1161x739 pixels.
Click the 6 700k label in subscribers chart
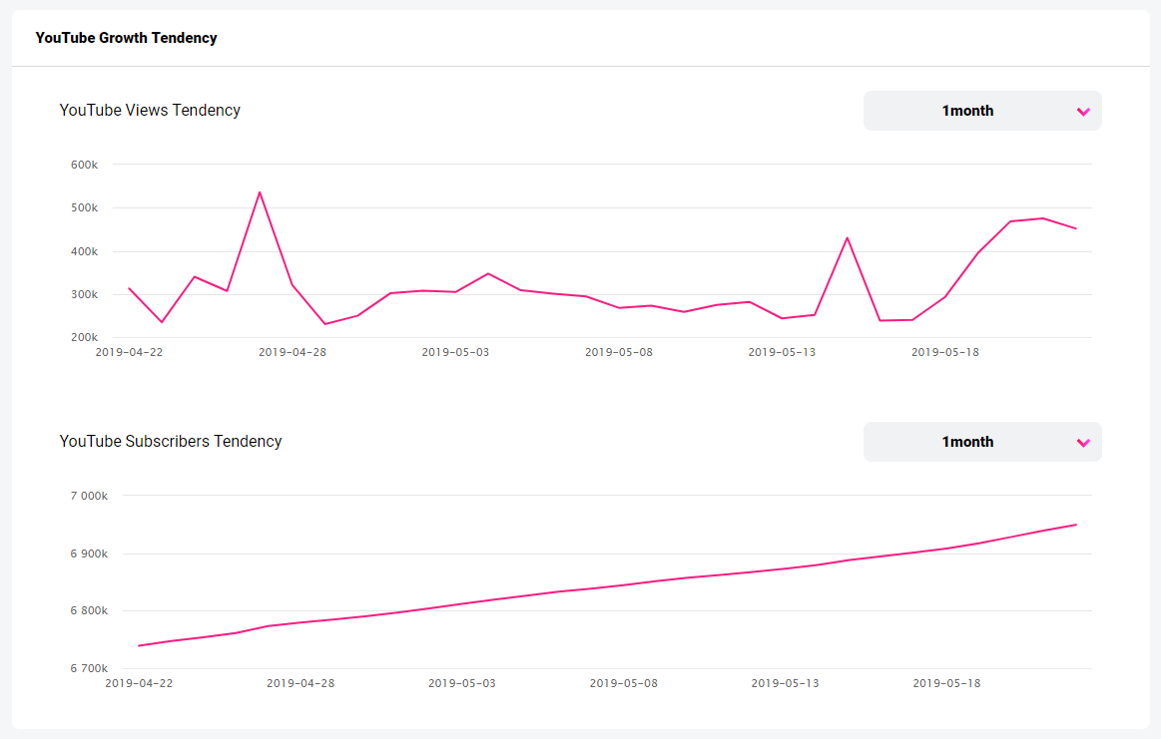89,668
